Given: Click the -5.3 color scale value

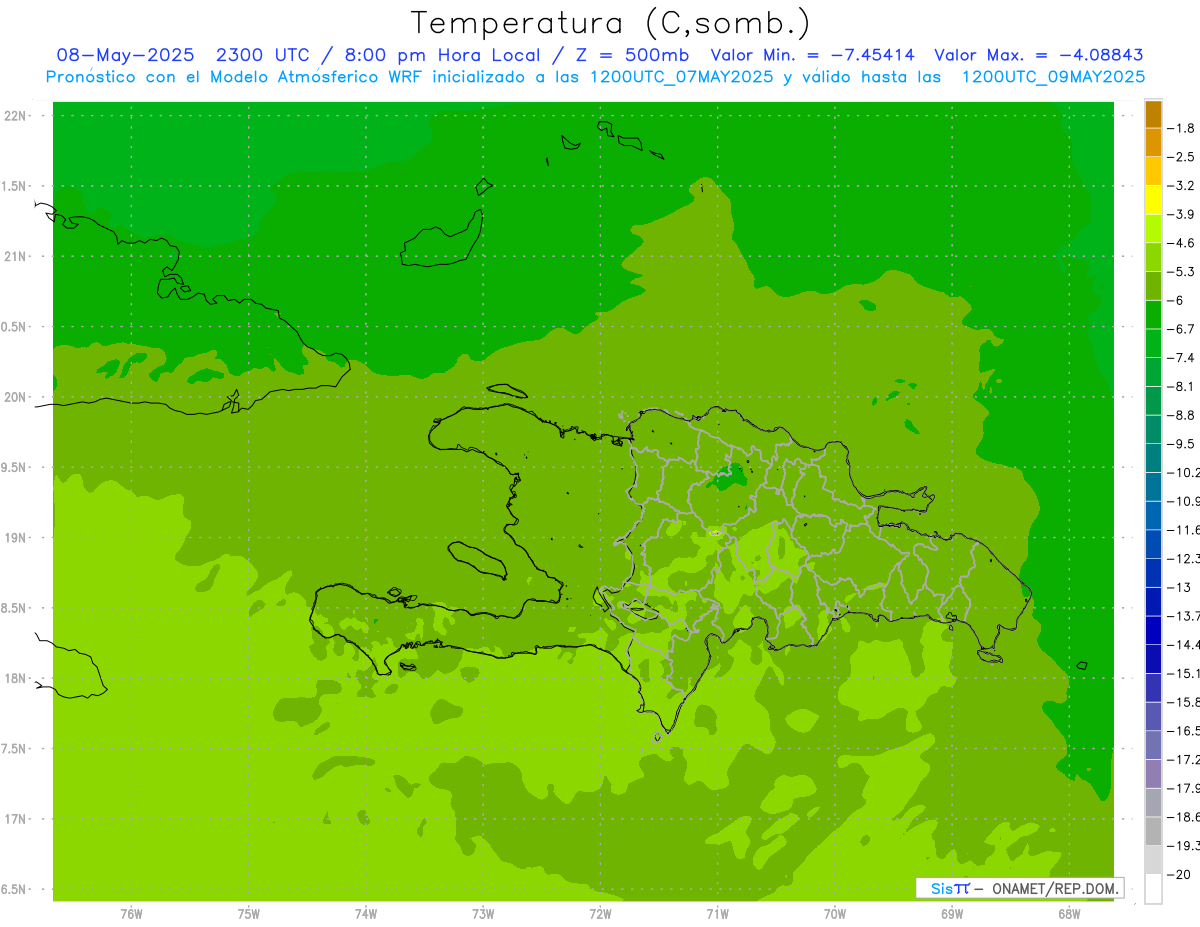Looking at the screenshot, I should (1182, 271).
